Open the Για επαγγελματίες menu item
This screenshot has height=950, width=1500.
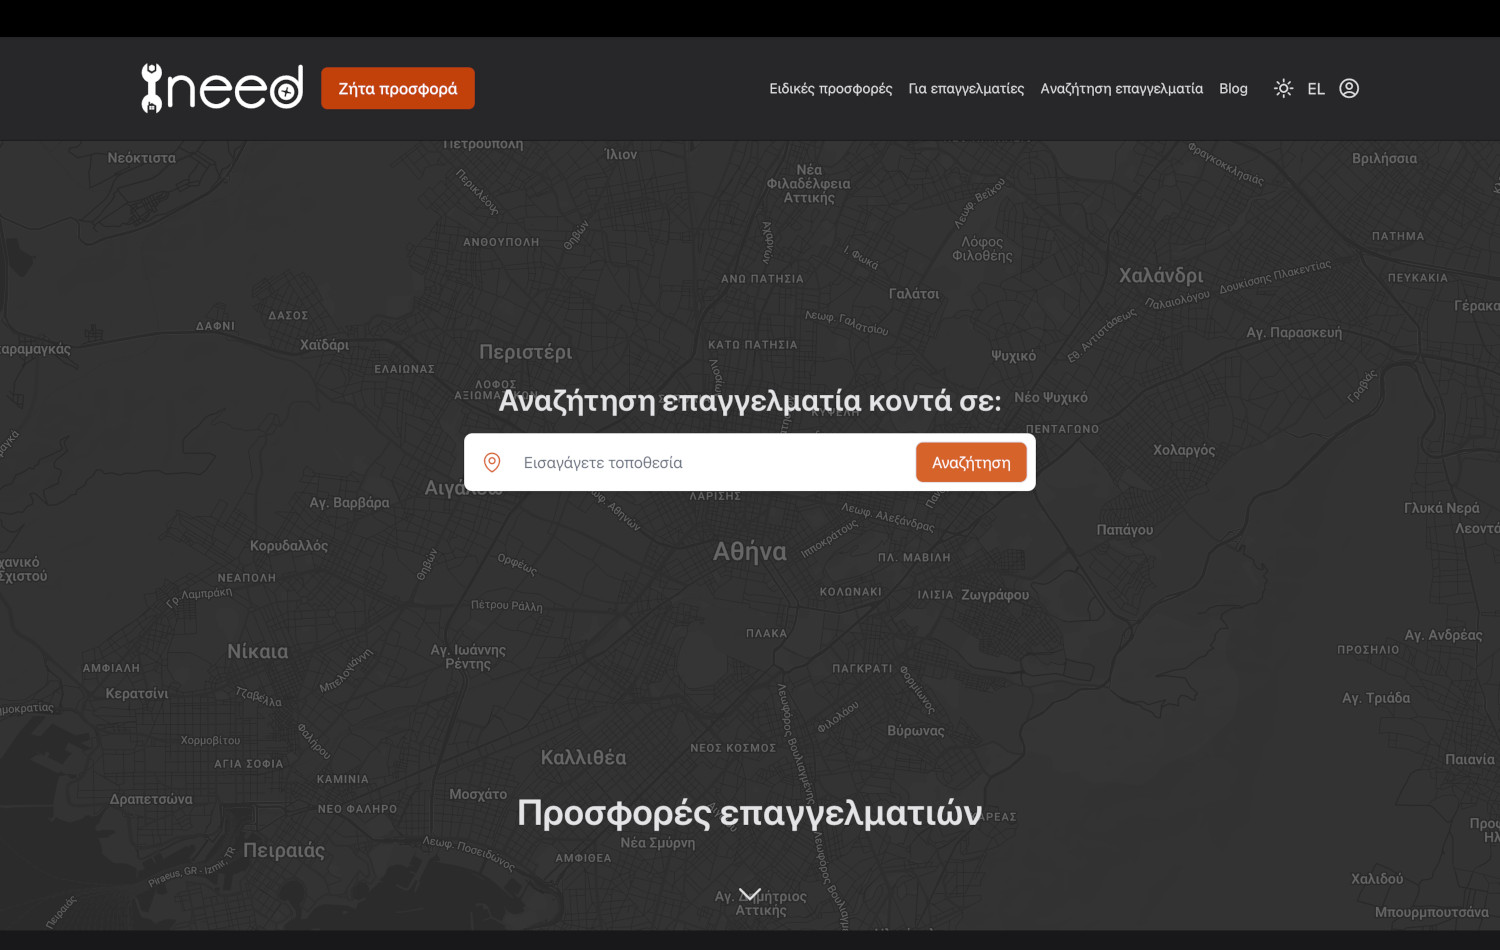(966, 89)
